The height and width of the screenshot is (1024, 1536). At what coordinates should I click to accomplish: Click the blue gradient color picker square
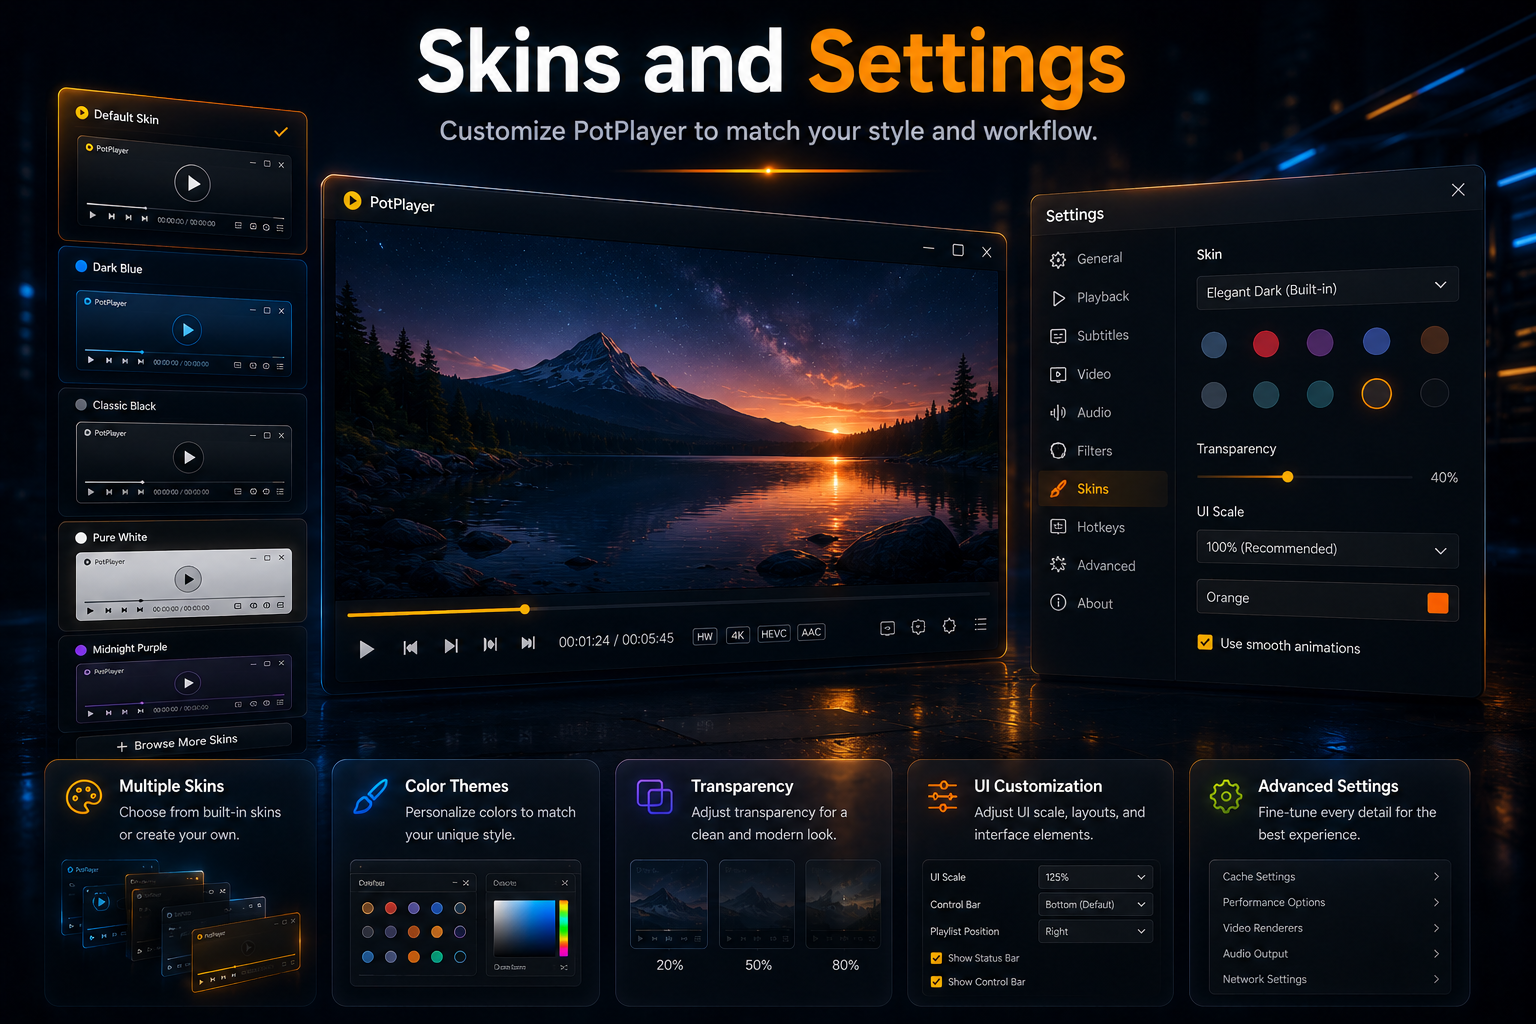[524, 928]
